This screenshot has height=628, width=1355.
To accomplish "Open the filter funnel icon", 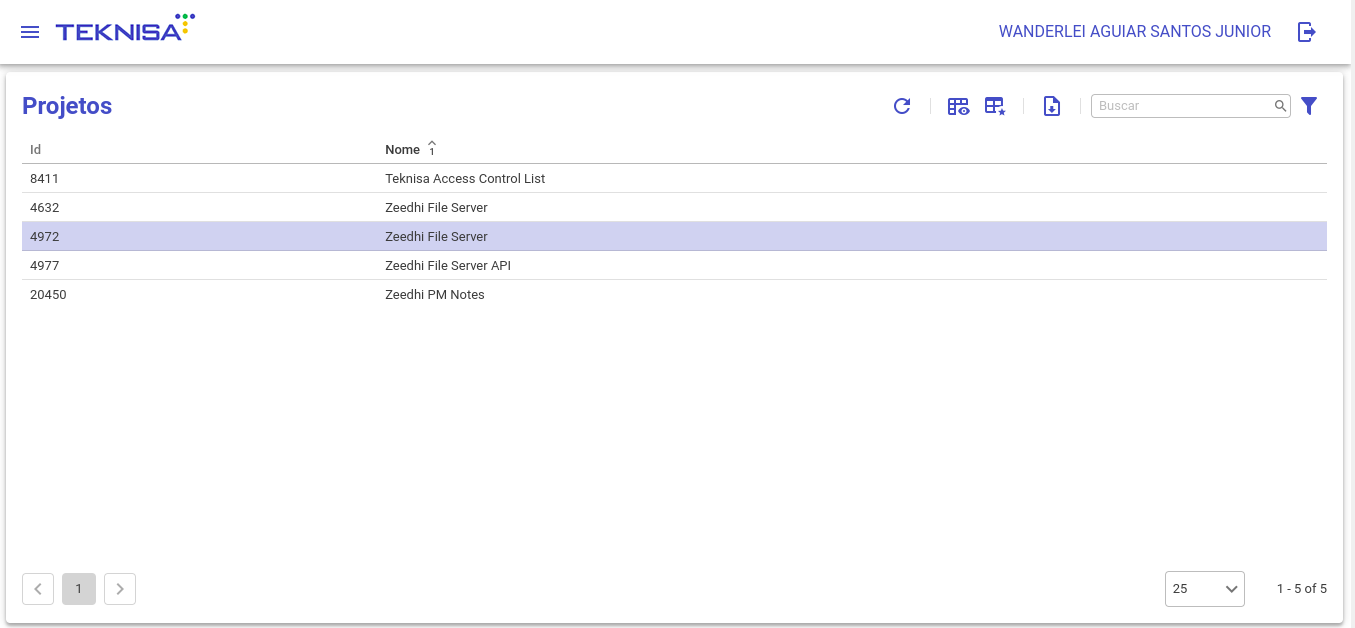I will point(1309,106).
